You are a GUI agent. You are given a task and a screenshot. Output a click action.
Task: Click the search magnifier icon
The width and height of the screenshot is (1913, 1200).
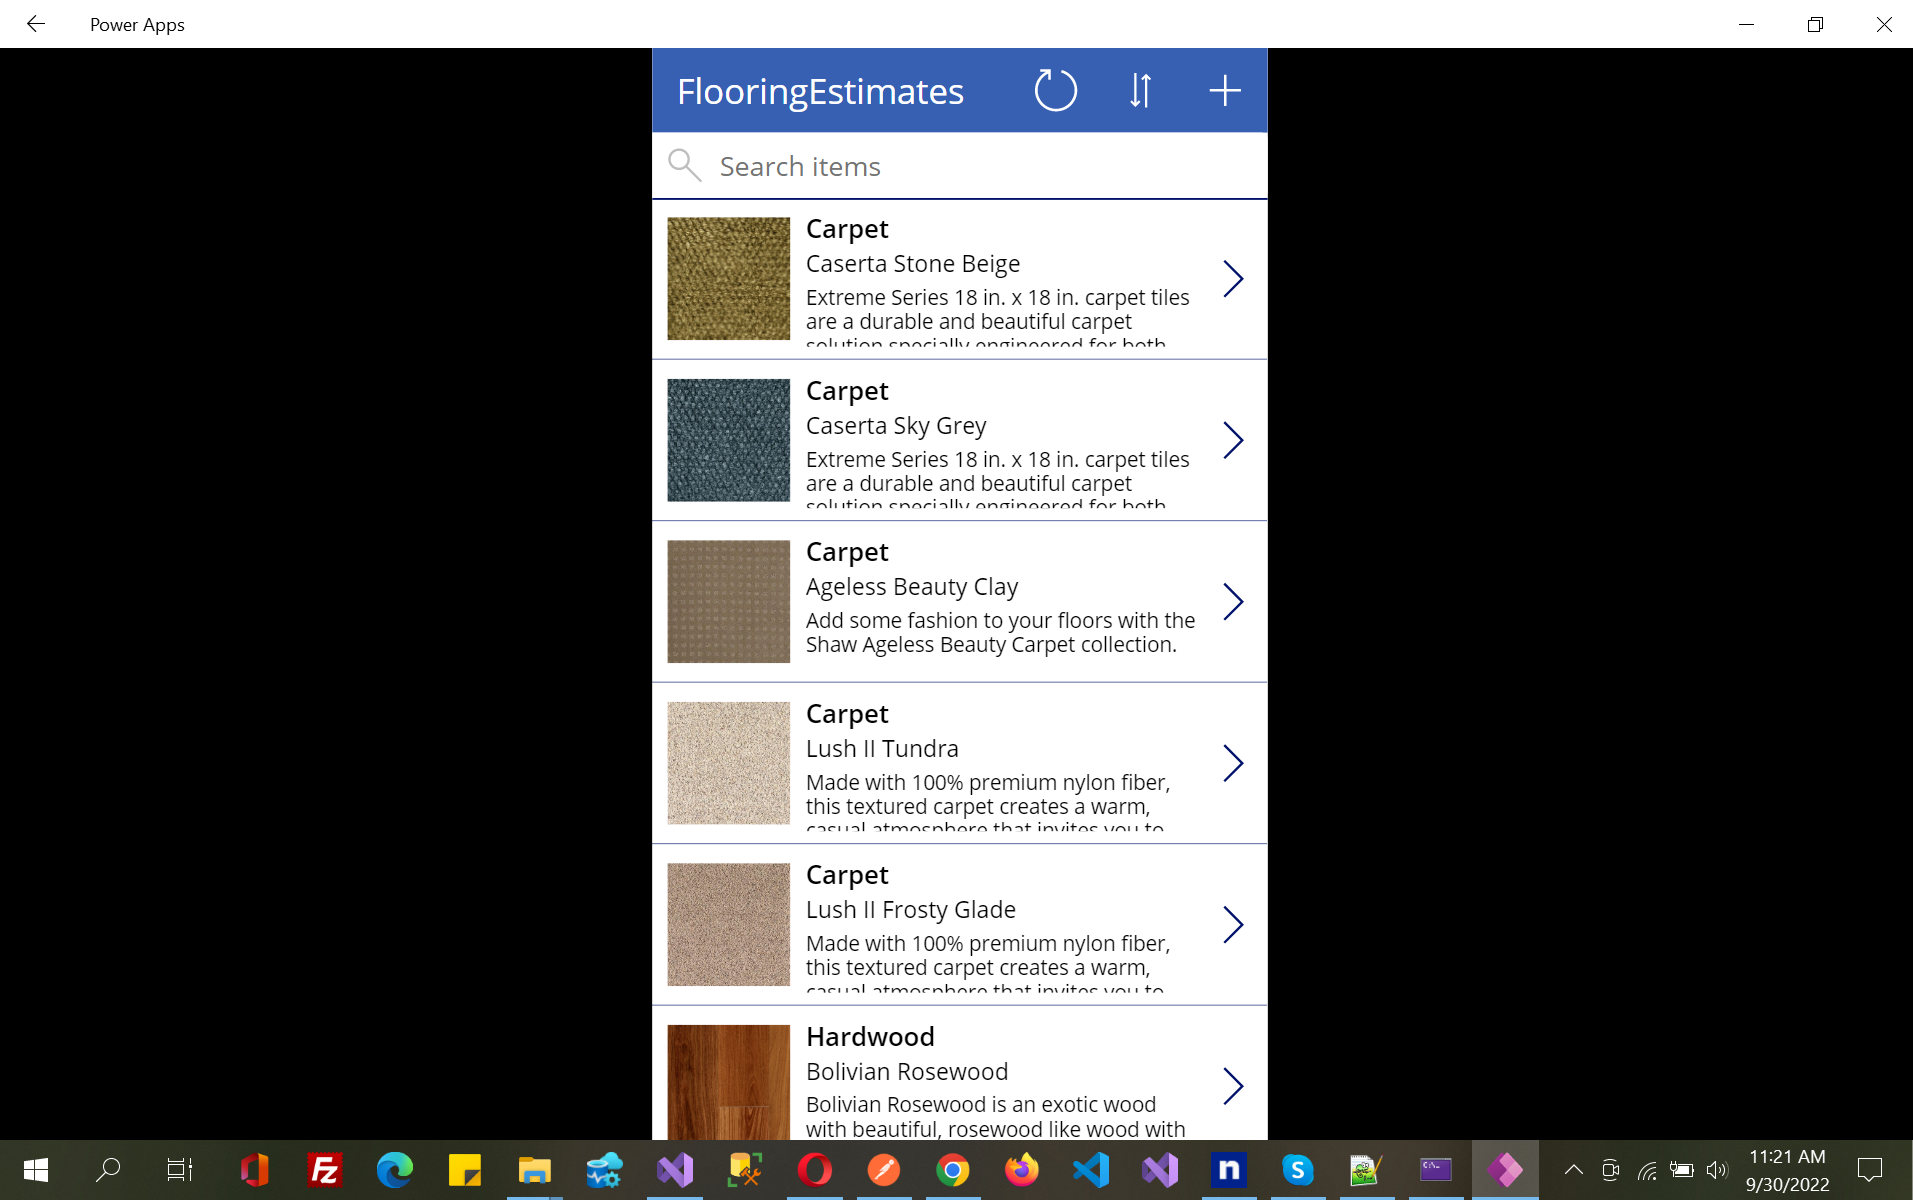tap(684, 166)
